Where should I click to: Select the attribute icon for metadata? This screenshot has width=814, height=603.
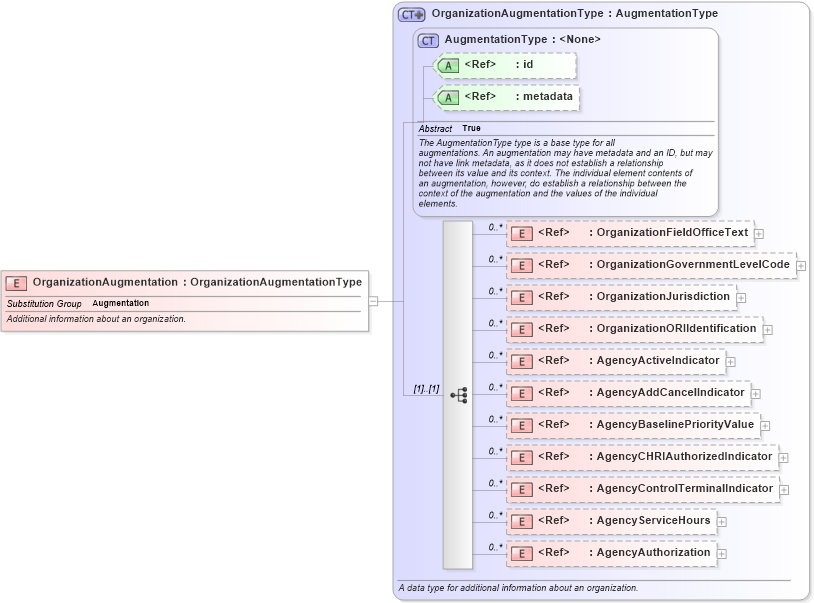[x=448, y=97]
